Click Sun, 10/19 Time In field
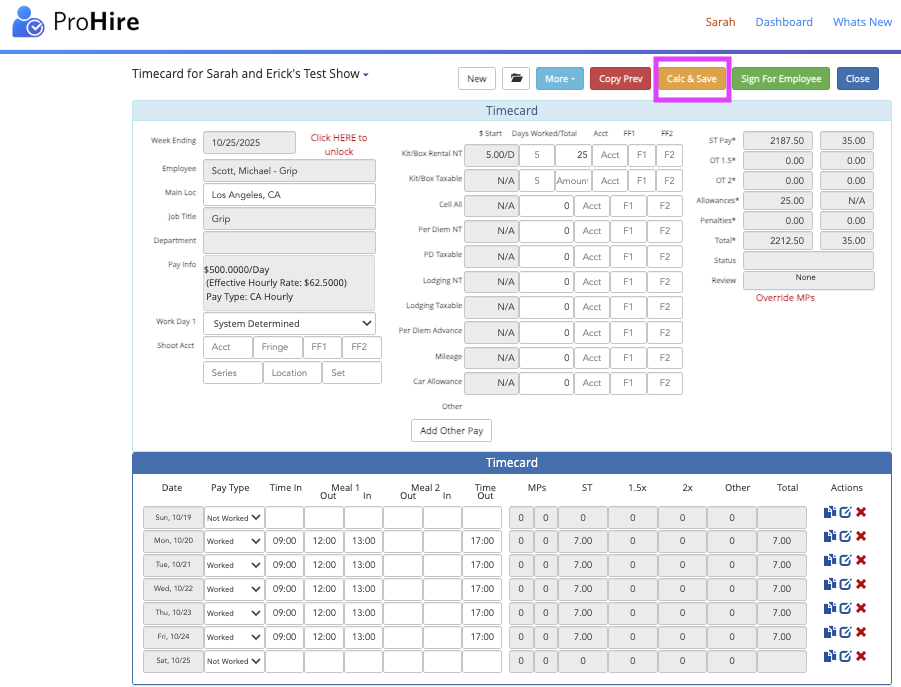Image resolution: width=901 pixels, height=687 pixels. point(284,518)
